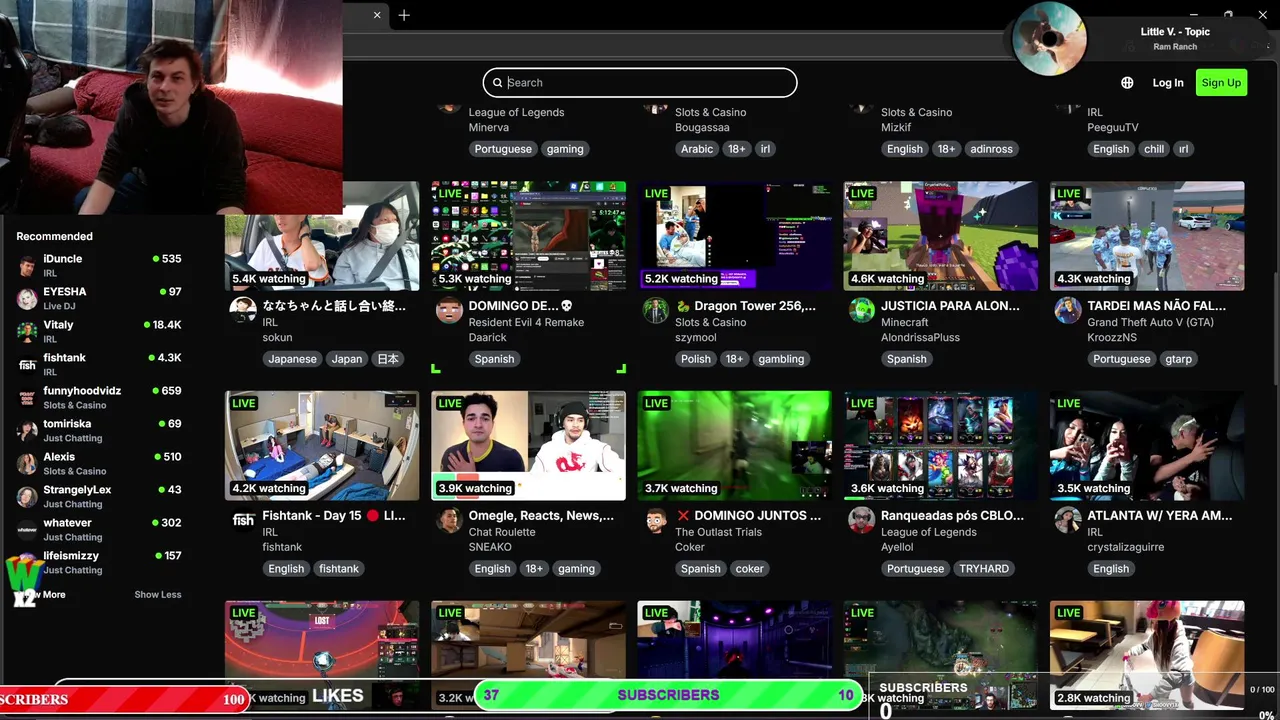Open the Mizkif channel link
The image size is (1280, 720).
tap(896, 127)
